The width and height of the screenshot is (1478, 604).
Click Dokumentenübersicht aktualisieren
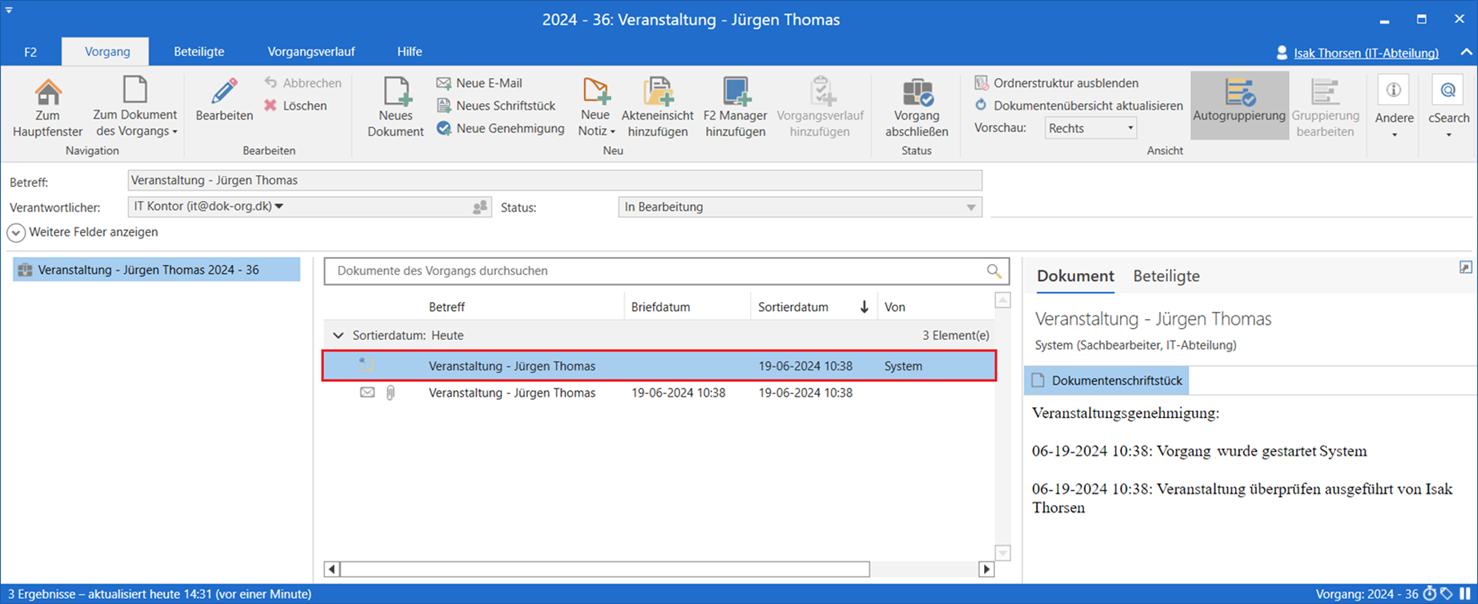[1078, 105]
